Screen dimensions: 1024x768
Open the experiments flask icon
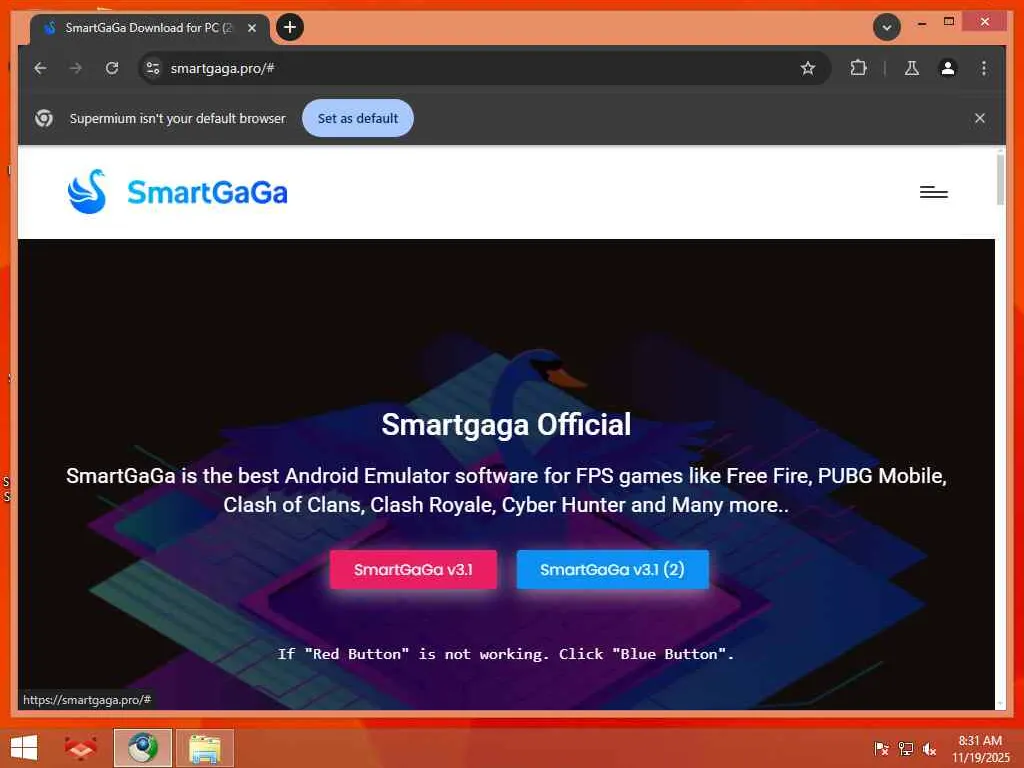pos(912,68)
